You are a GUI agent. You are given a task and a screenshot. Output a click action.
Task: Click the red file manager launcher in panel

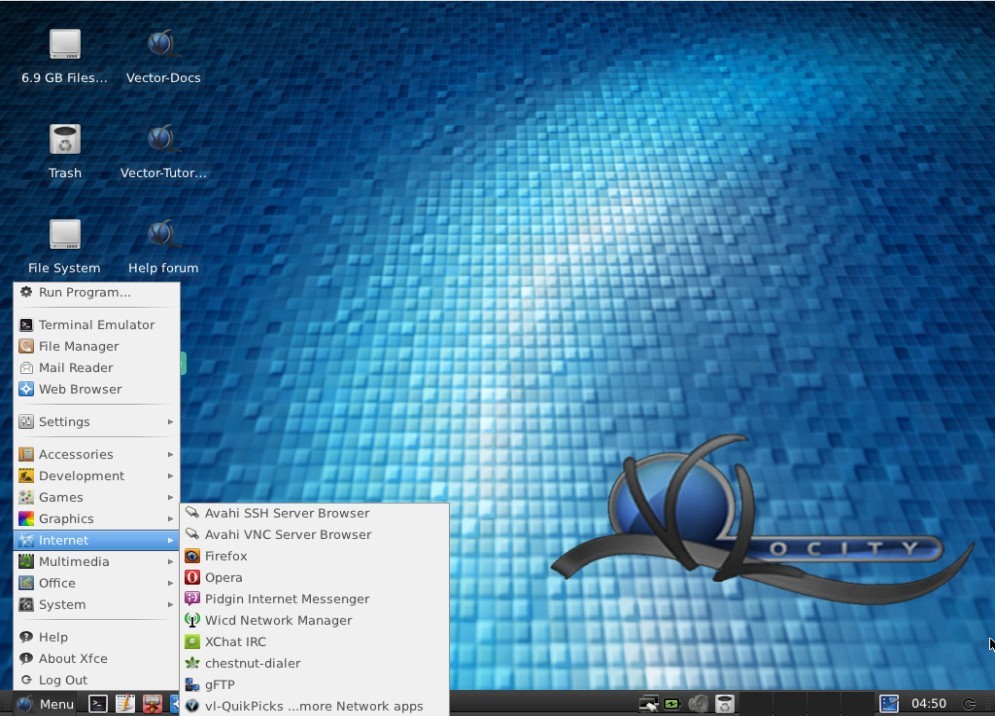[152, 703]
